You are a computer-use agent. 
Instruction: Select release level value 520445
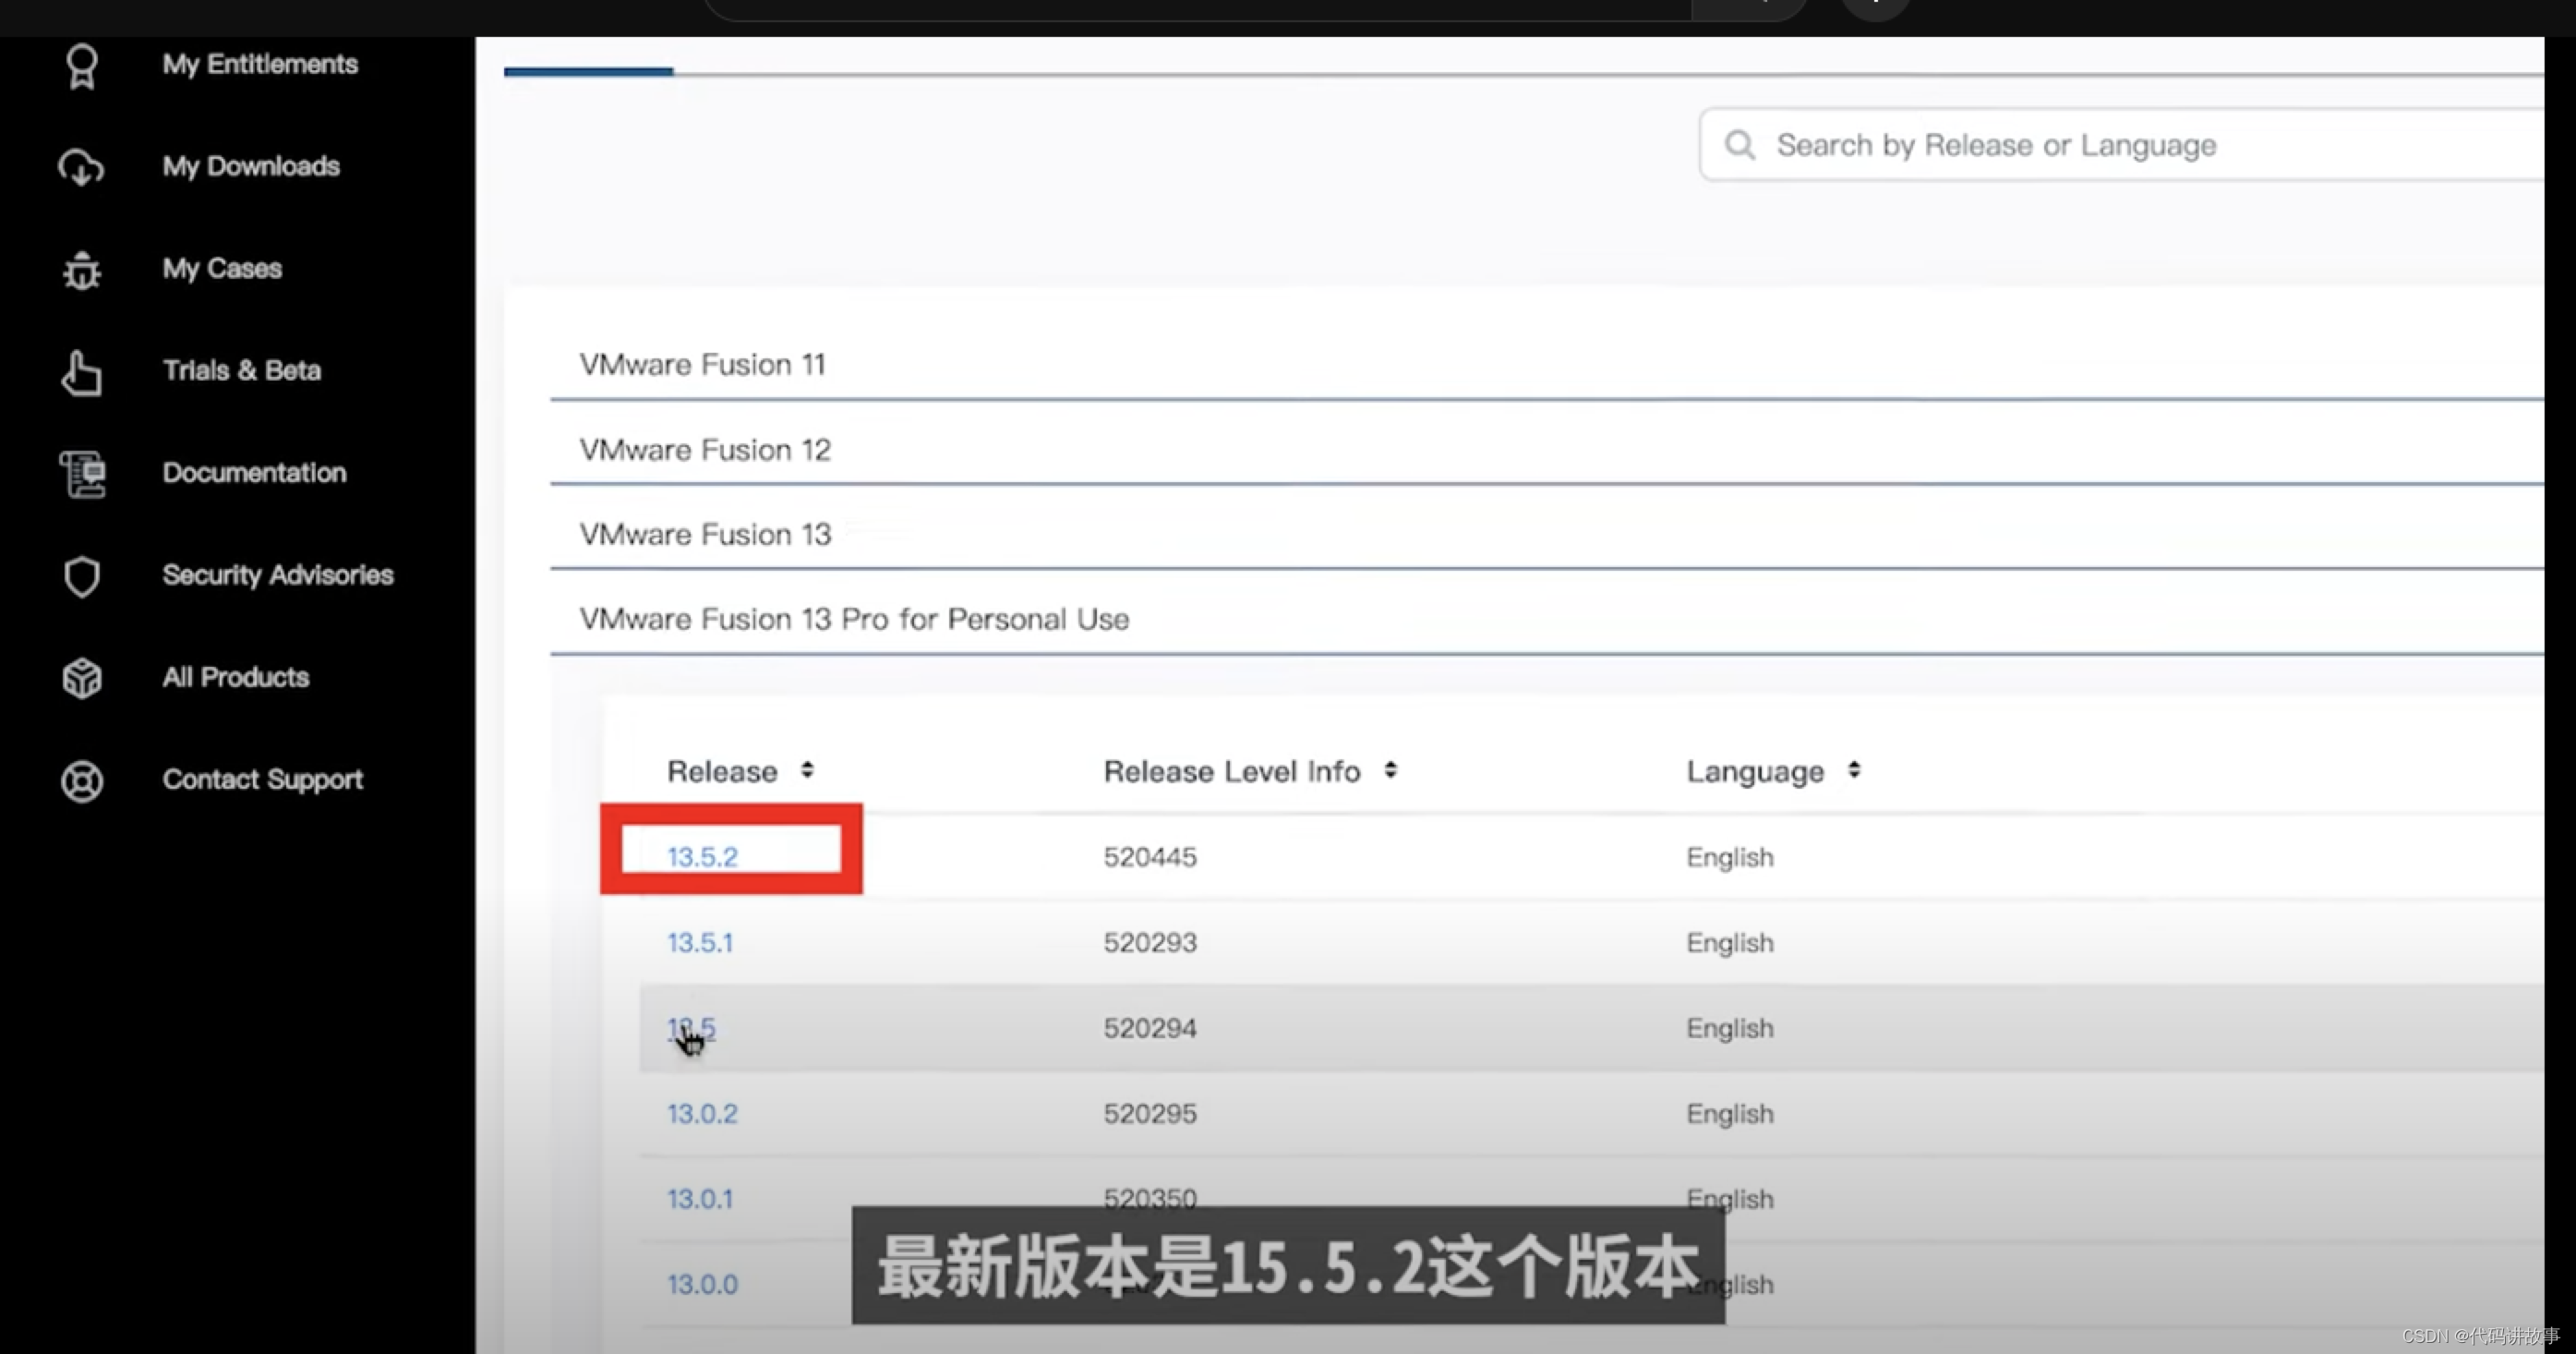pyautogui.click(x=1150, y=857)
